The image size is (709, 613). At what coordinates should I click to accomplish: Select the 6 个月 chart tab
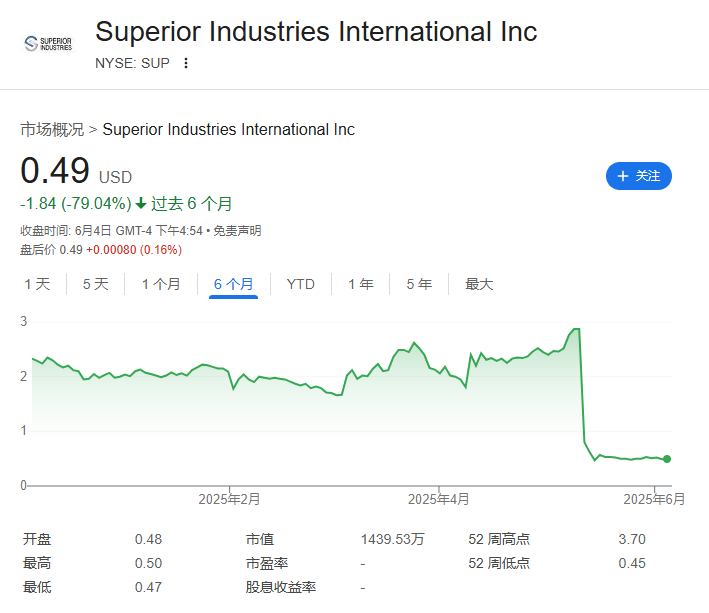(233, 284)
